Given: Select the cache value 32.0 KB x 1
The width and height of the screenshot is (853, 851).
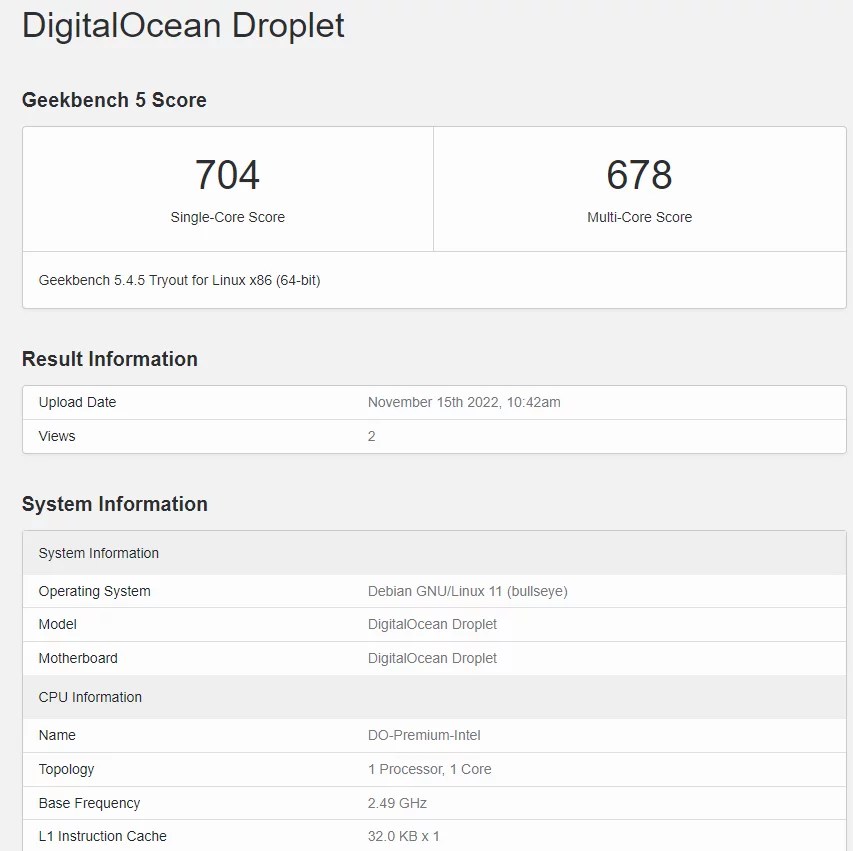Looking at the screenshot, I should click(404, 836).
